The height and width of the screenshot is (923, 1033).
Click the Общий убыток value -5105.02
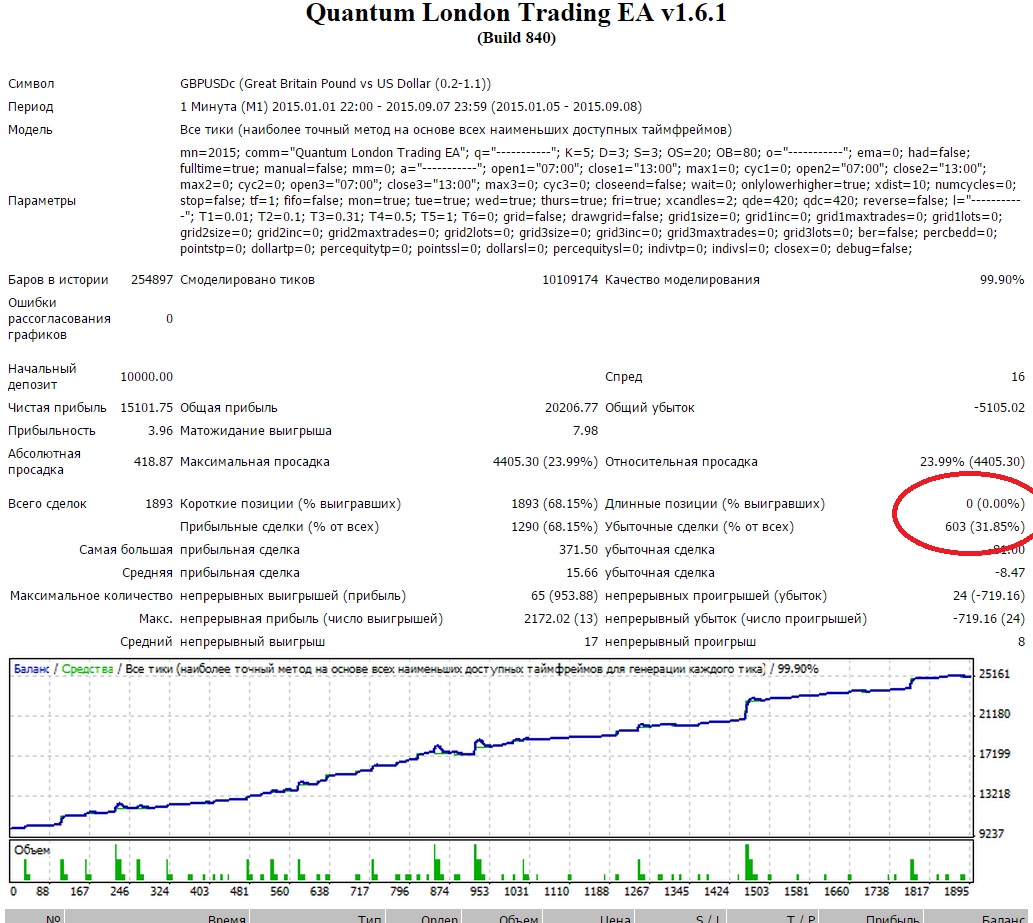999,408
